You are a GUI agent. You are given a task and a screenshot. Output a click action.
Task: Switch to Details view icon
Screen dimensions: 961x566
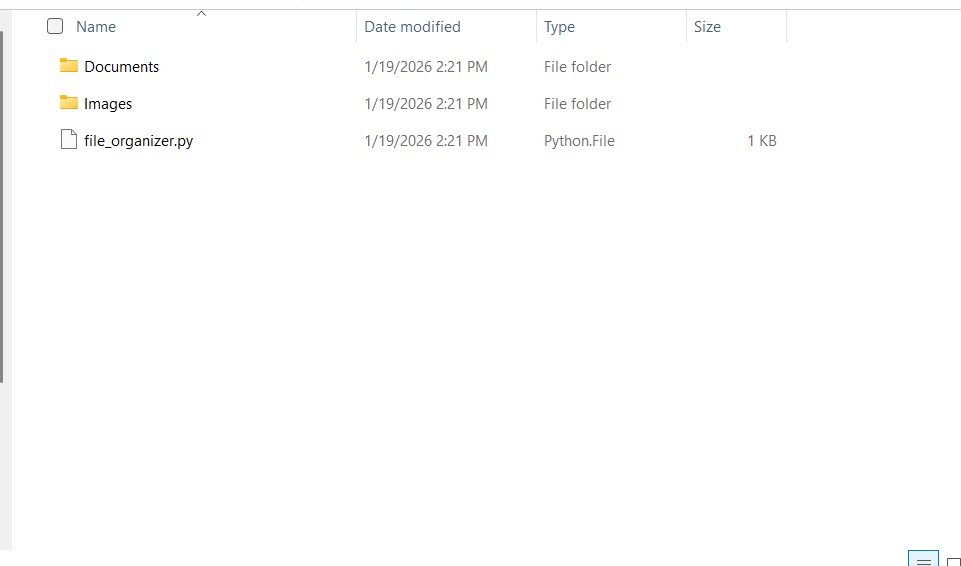coord(923,559)
